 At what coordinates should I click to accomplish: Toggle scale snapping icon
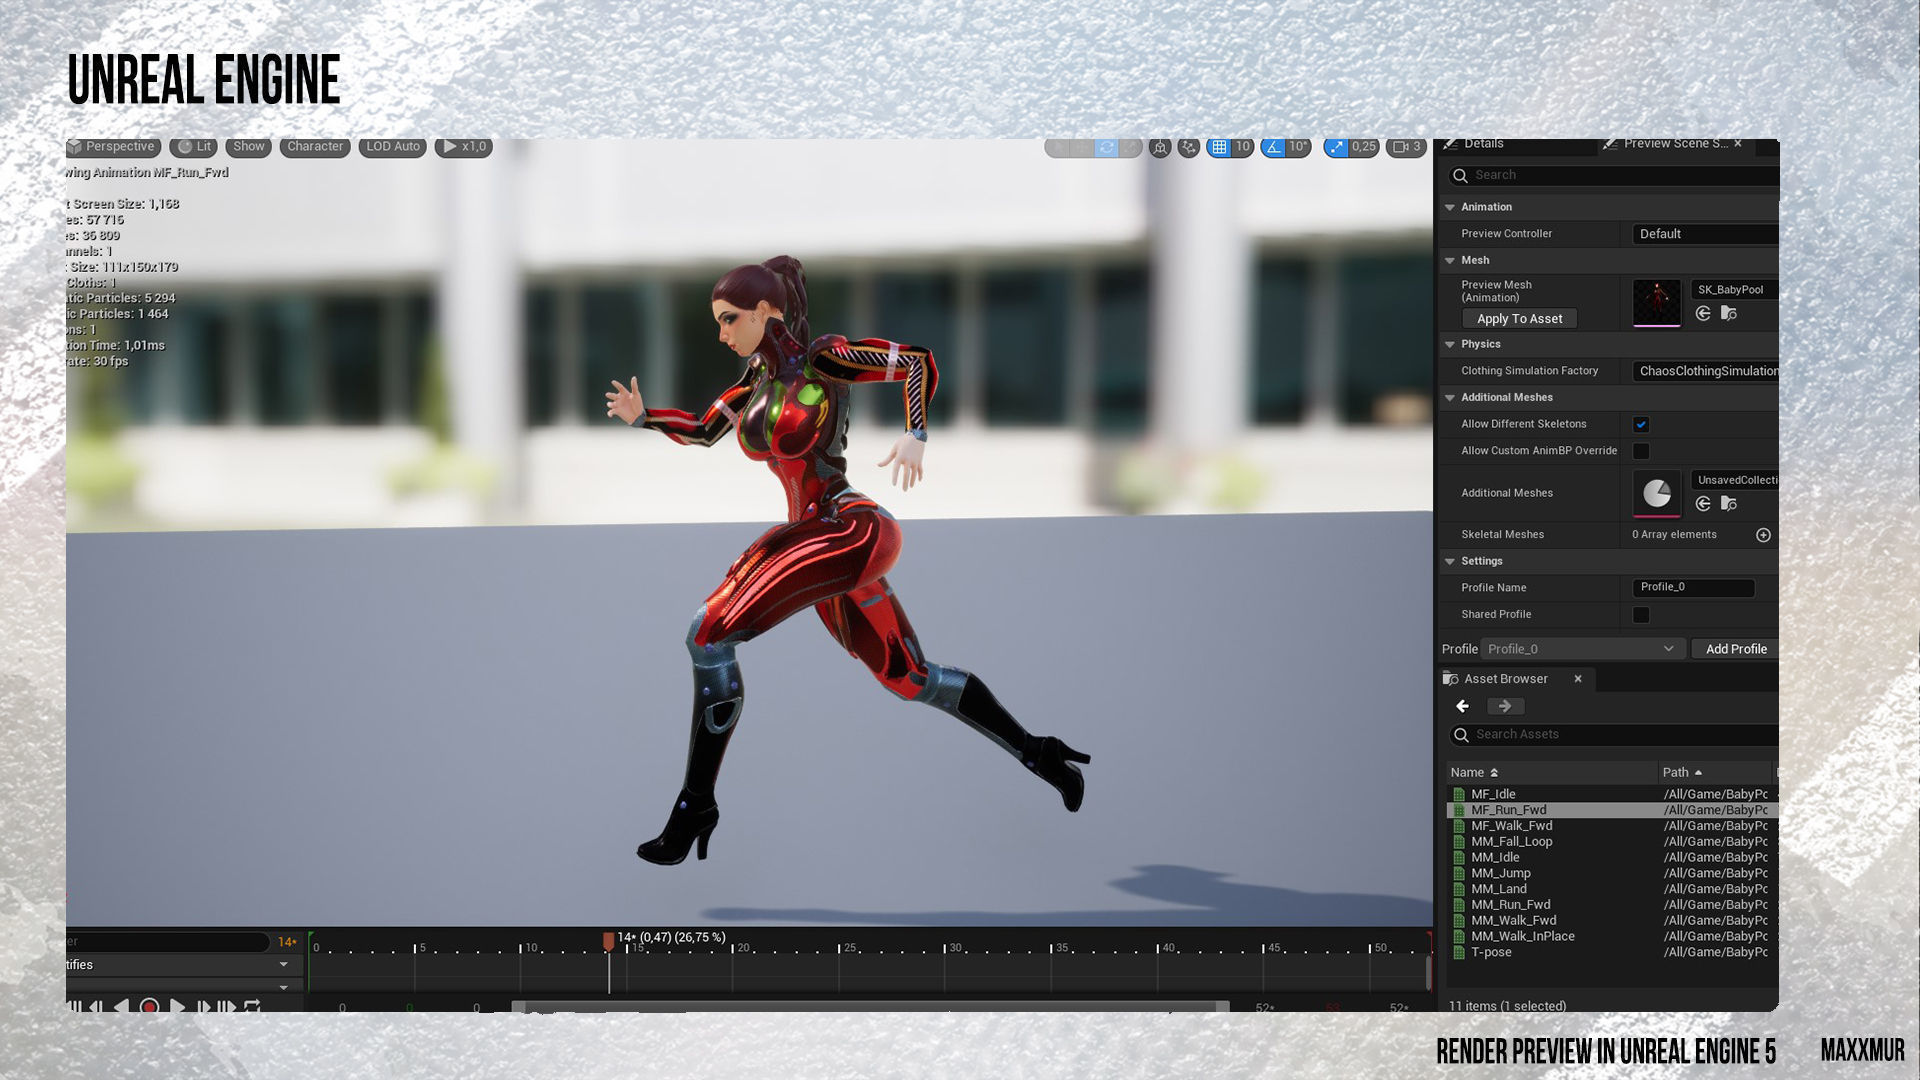pos(1336,147)
